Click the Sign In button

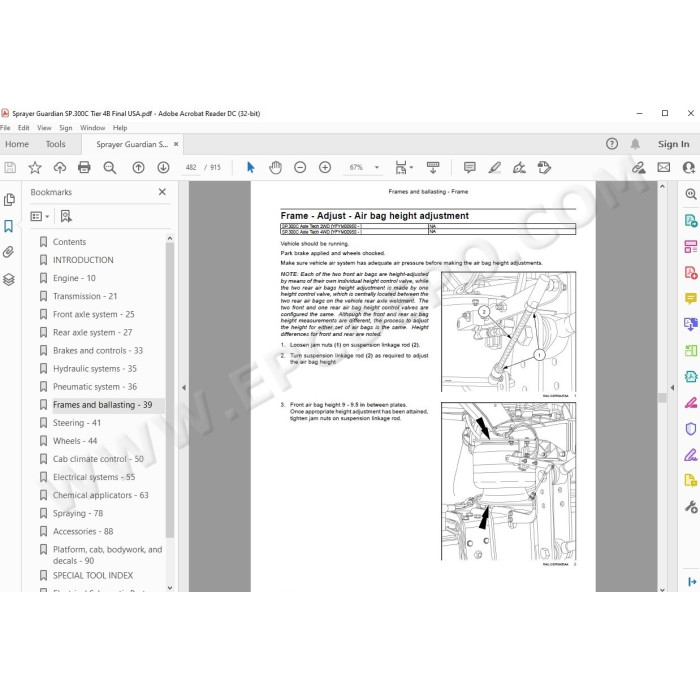(673, 144)
